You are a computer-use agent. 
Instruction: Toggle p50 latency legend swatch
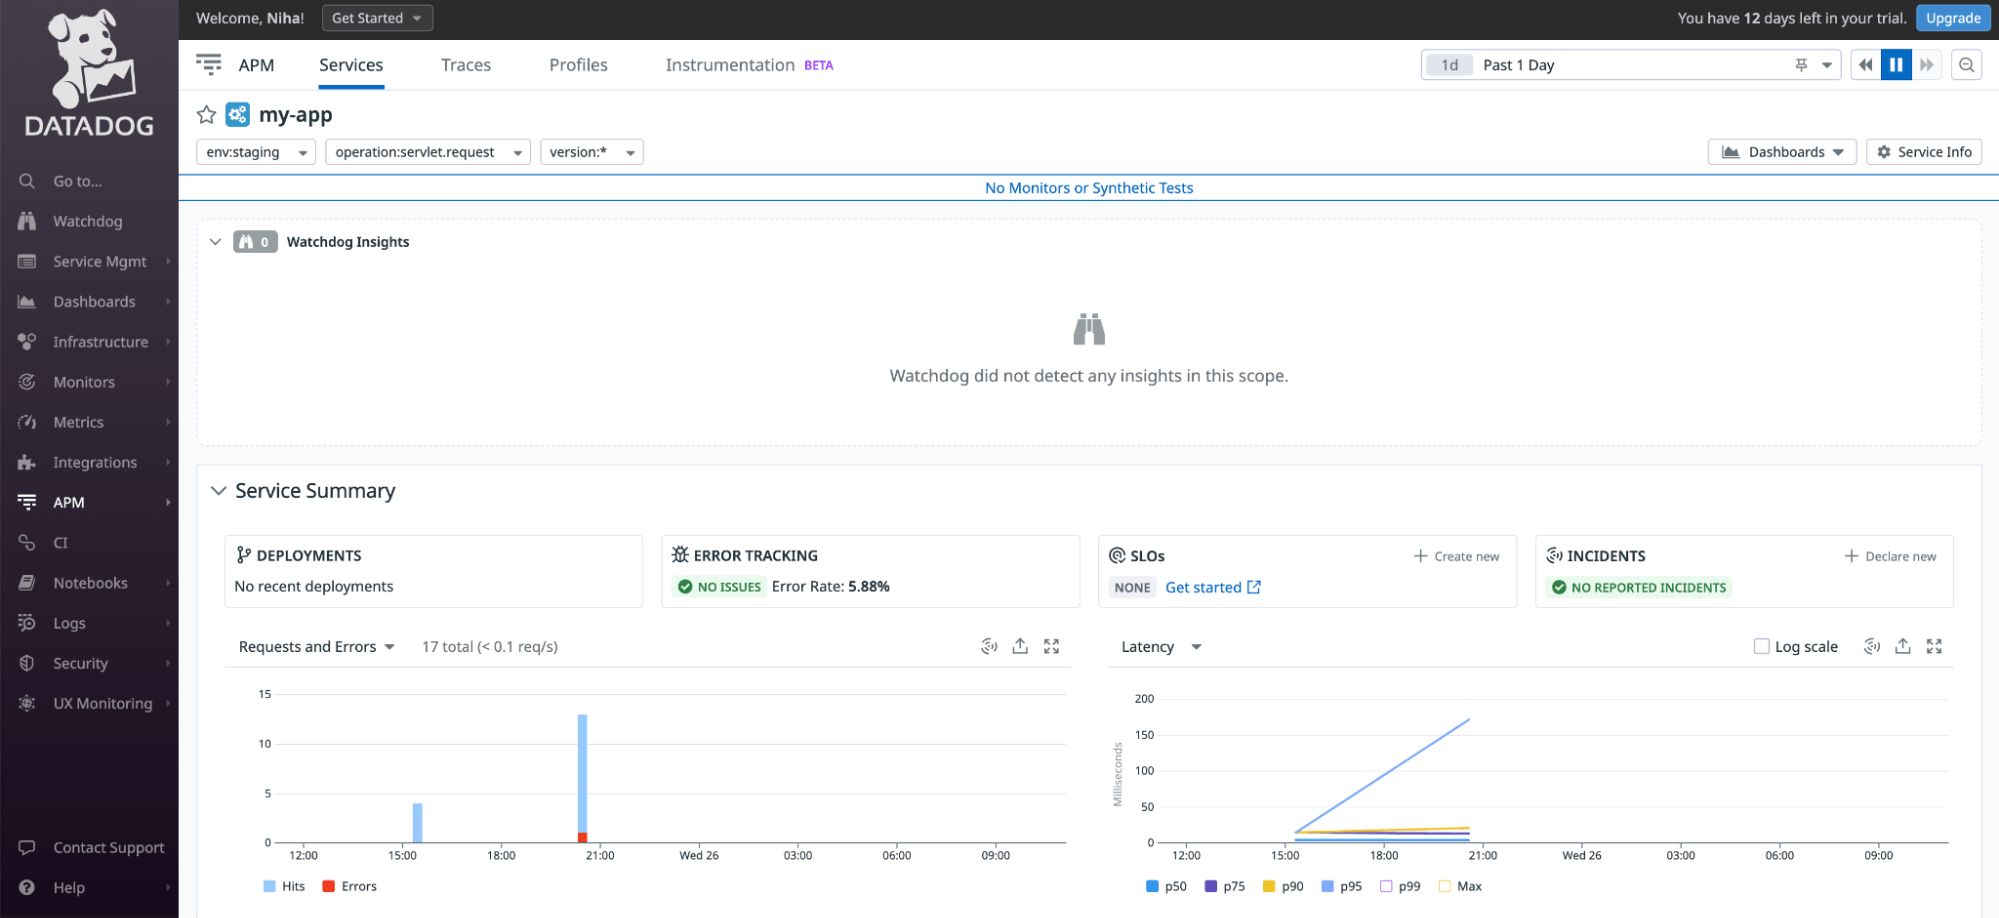(x=1152, y=886)
